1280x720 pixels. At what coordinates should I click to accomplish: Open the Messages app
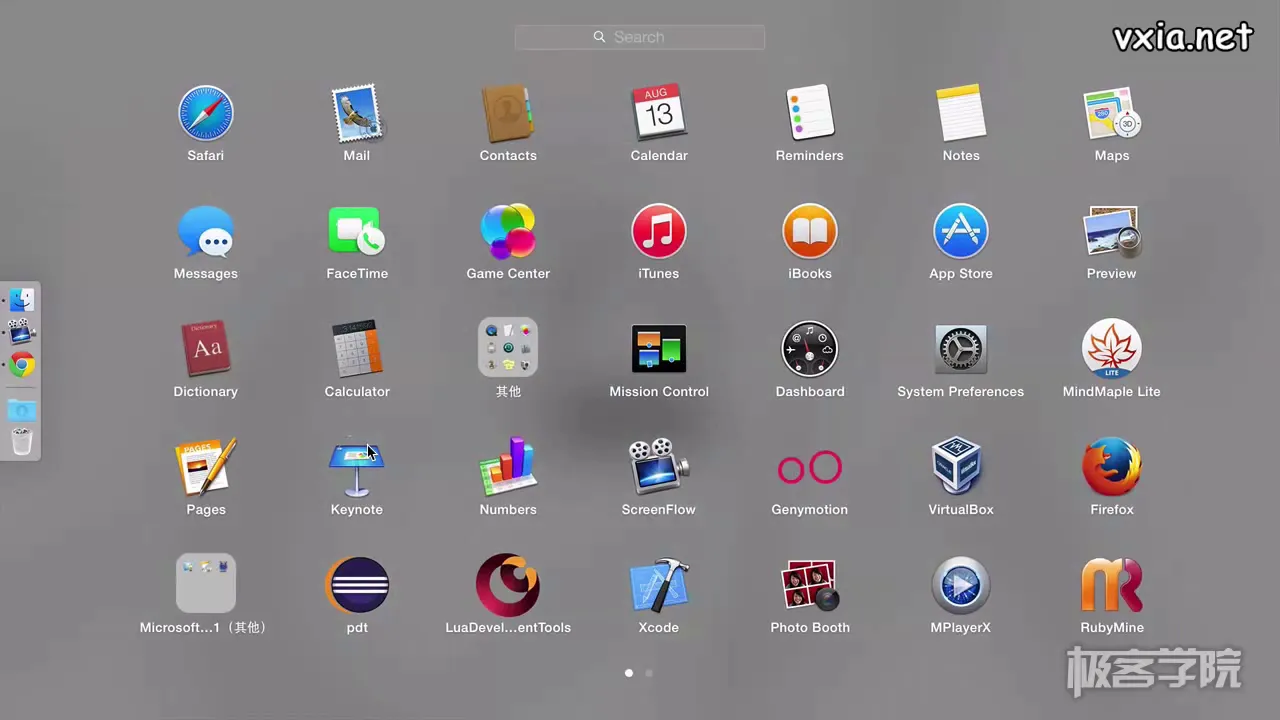point(206,231)
